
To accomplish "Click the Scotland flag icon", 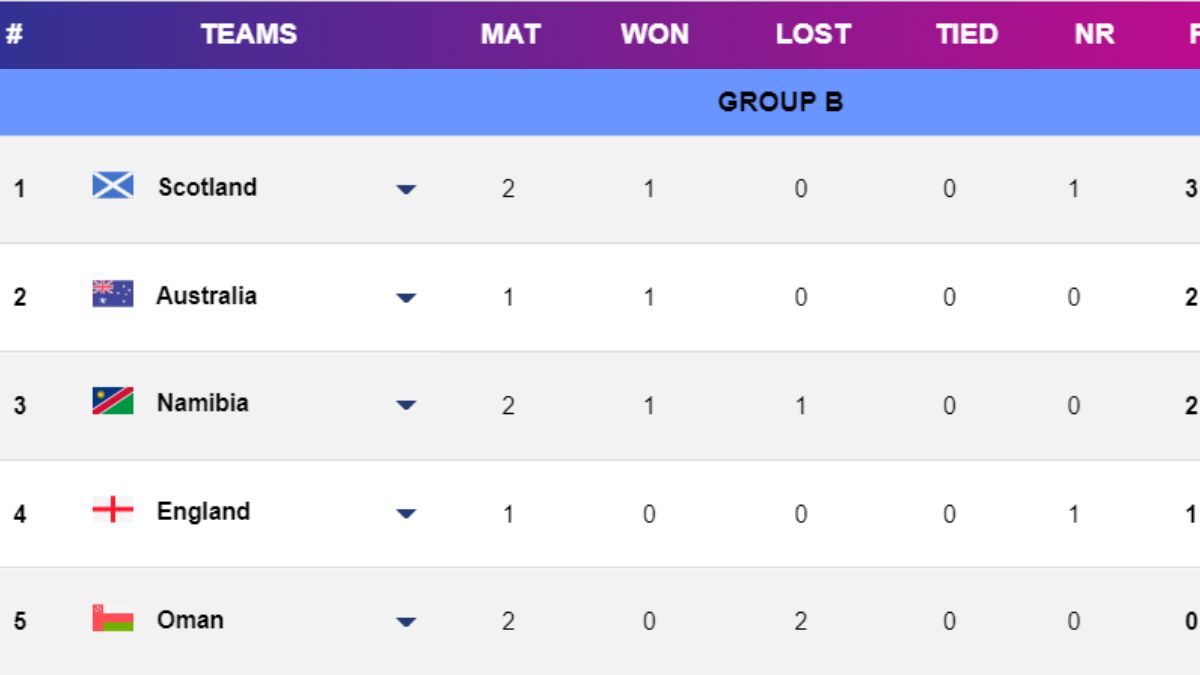I will click(x=113, y=186).
